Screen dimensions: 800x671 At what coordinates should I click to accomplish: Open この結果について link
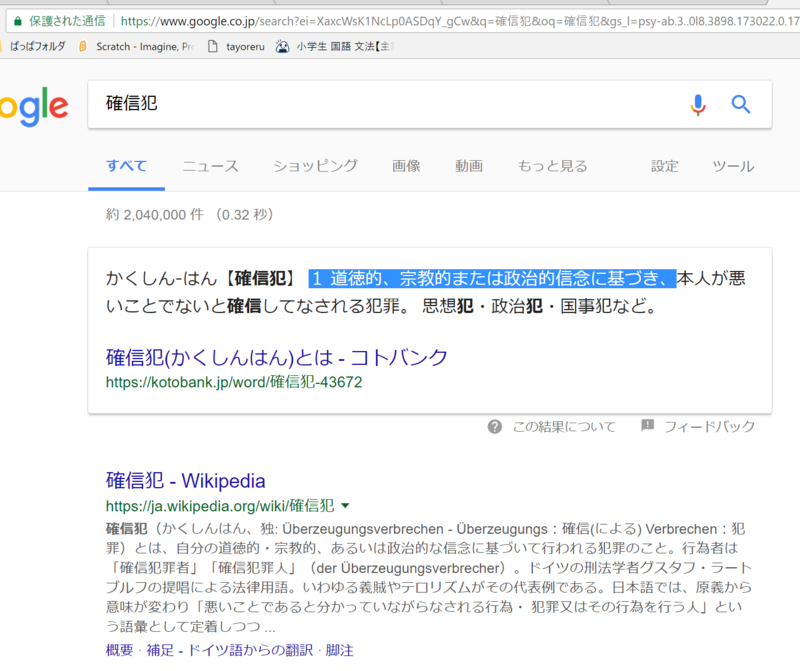coord(564,427)
